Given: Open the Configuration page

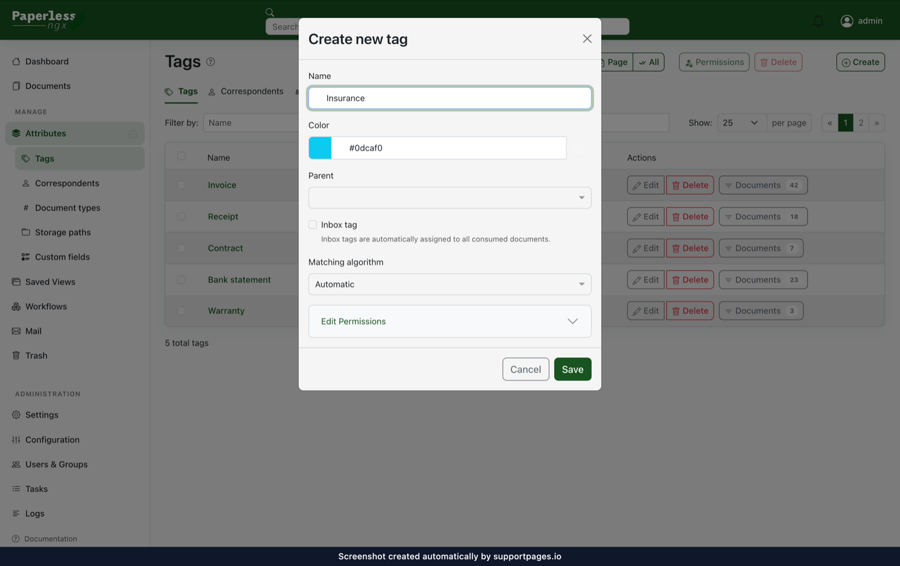Looking at the screenshot, I should point(52,440).
